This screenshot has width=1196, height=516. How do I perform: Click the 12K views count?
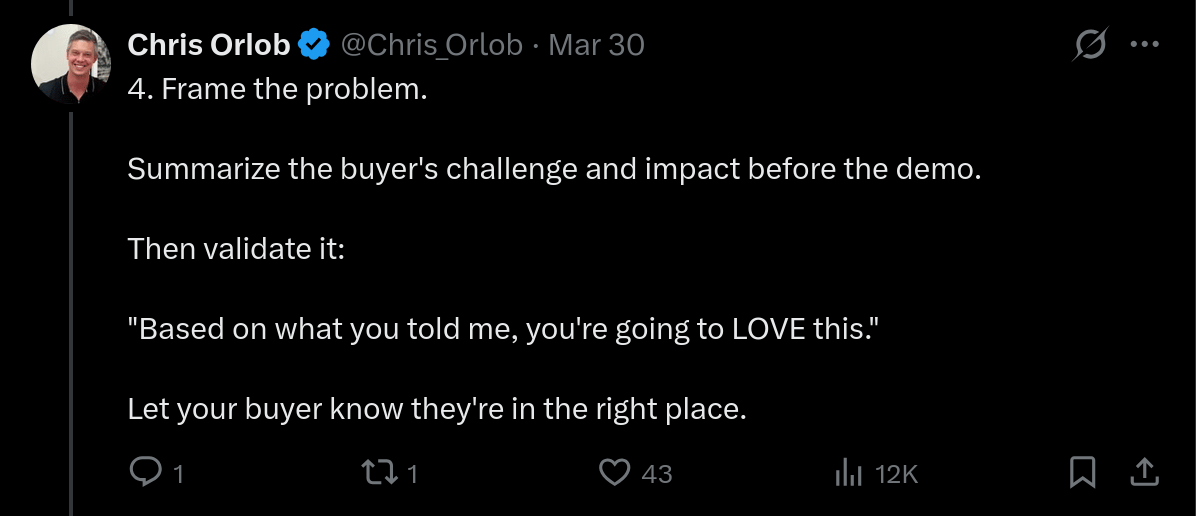tap(896, 473)
